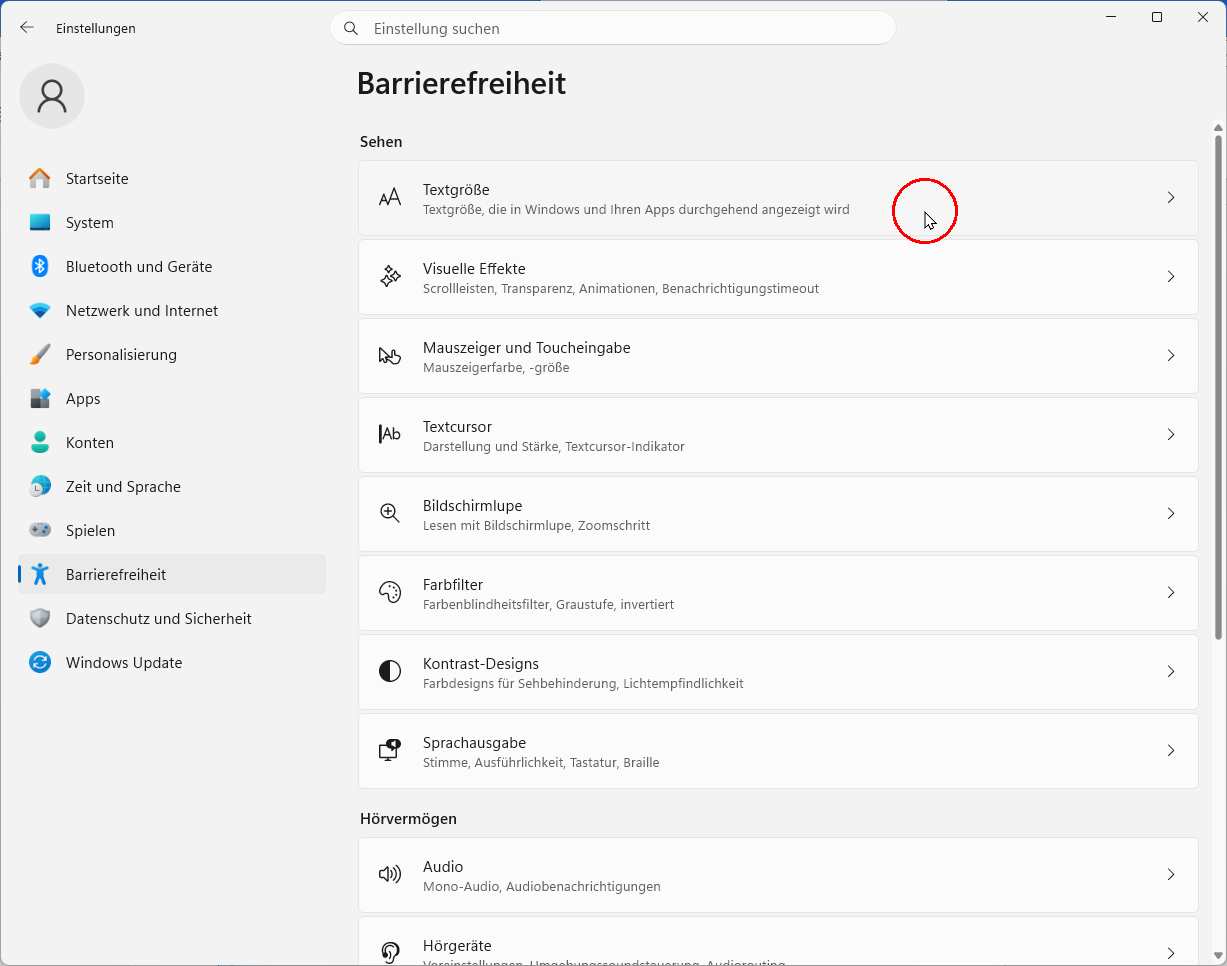1227x966 pixels.
Task: Open Farbfilter via its chevron
Action: (x=1171, y=593)
